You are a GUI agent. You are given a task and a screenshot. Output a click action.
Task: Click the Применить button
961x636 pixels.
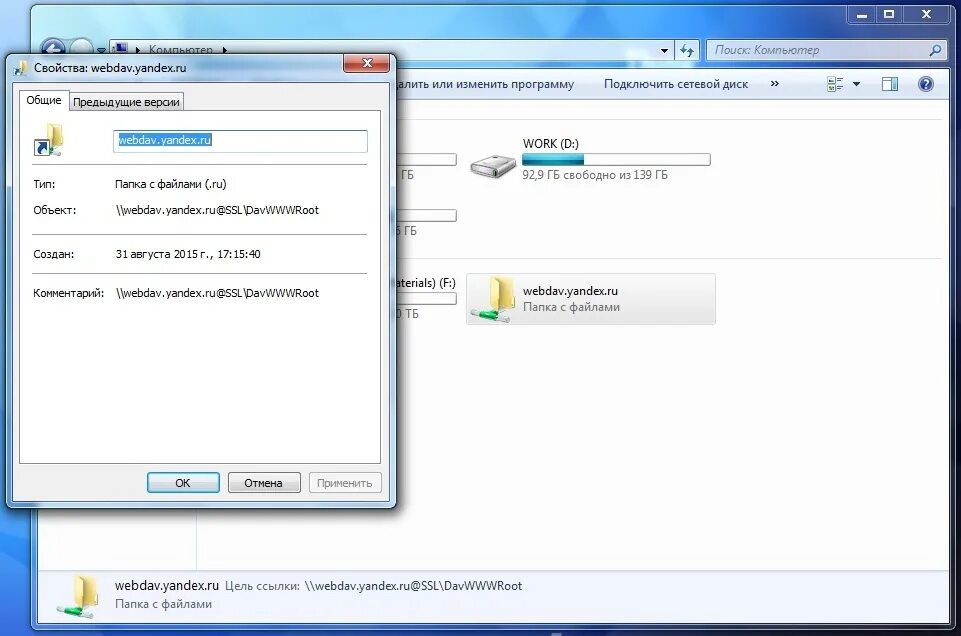pyautogui.click(x=344, y=482)
